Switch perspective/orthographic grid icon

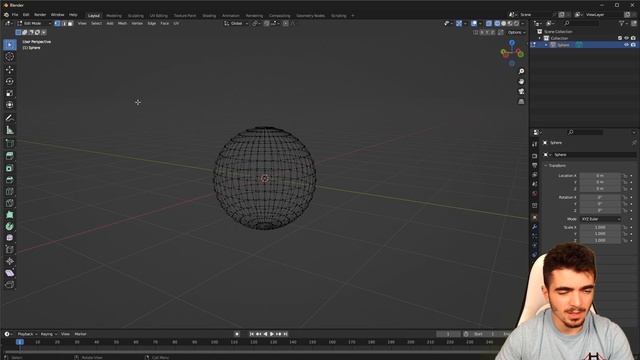521,102
